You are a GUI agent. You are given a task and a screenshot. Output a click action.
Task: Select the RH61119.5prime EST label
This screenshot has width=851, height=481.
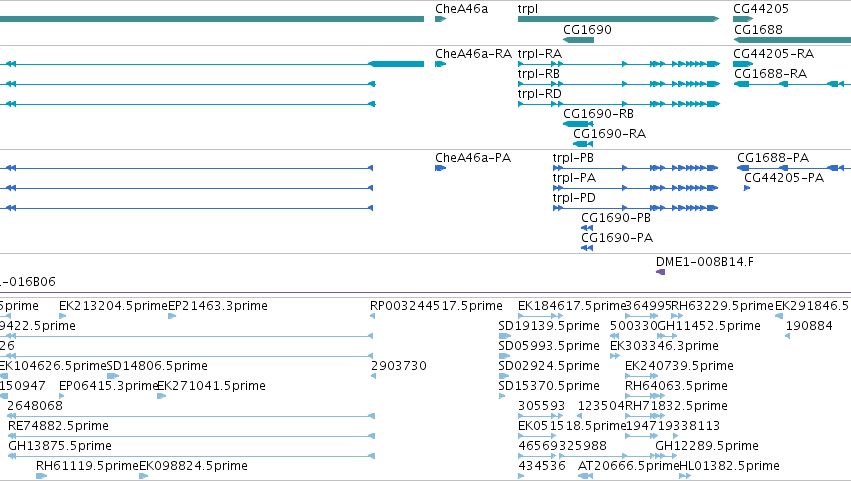(x=87, y=466)
